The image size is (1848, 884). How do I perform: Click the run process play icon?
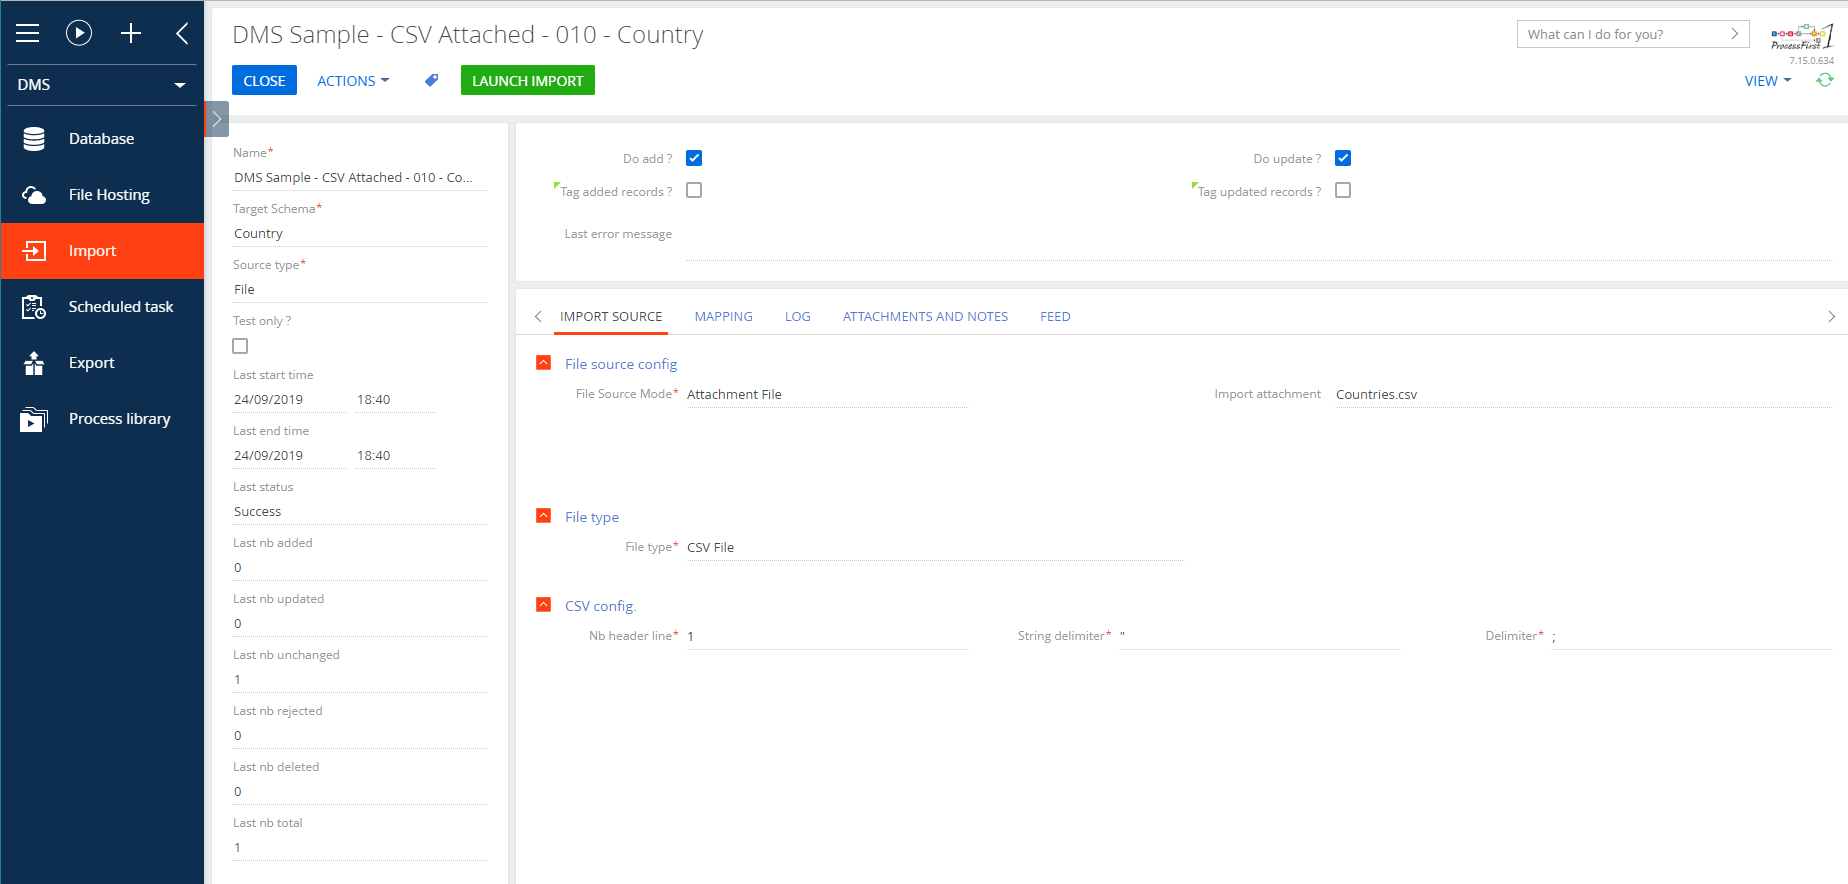pyautogui.click(x=79, y=33)
